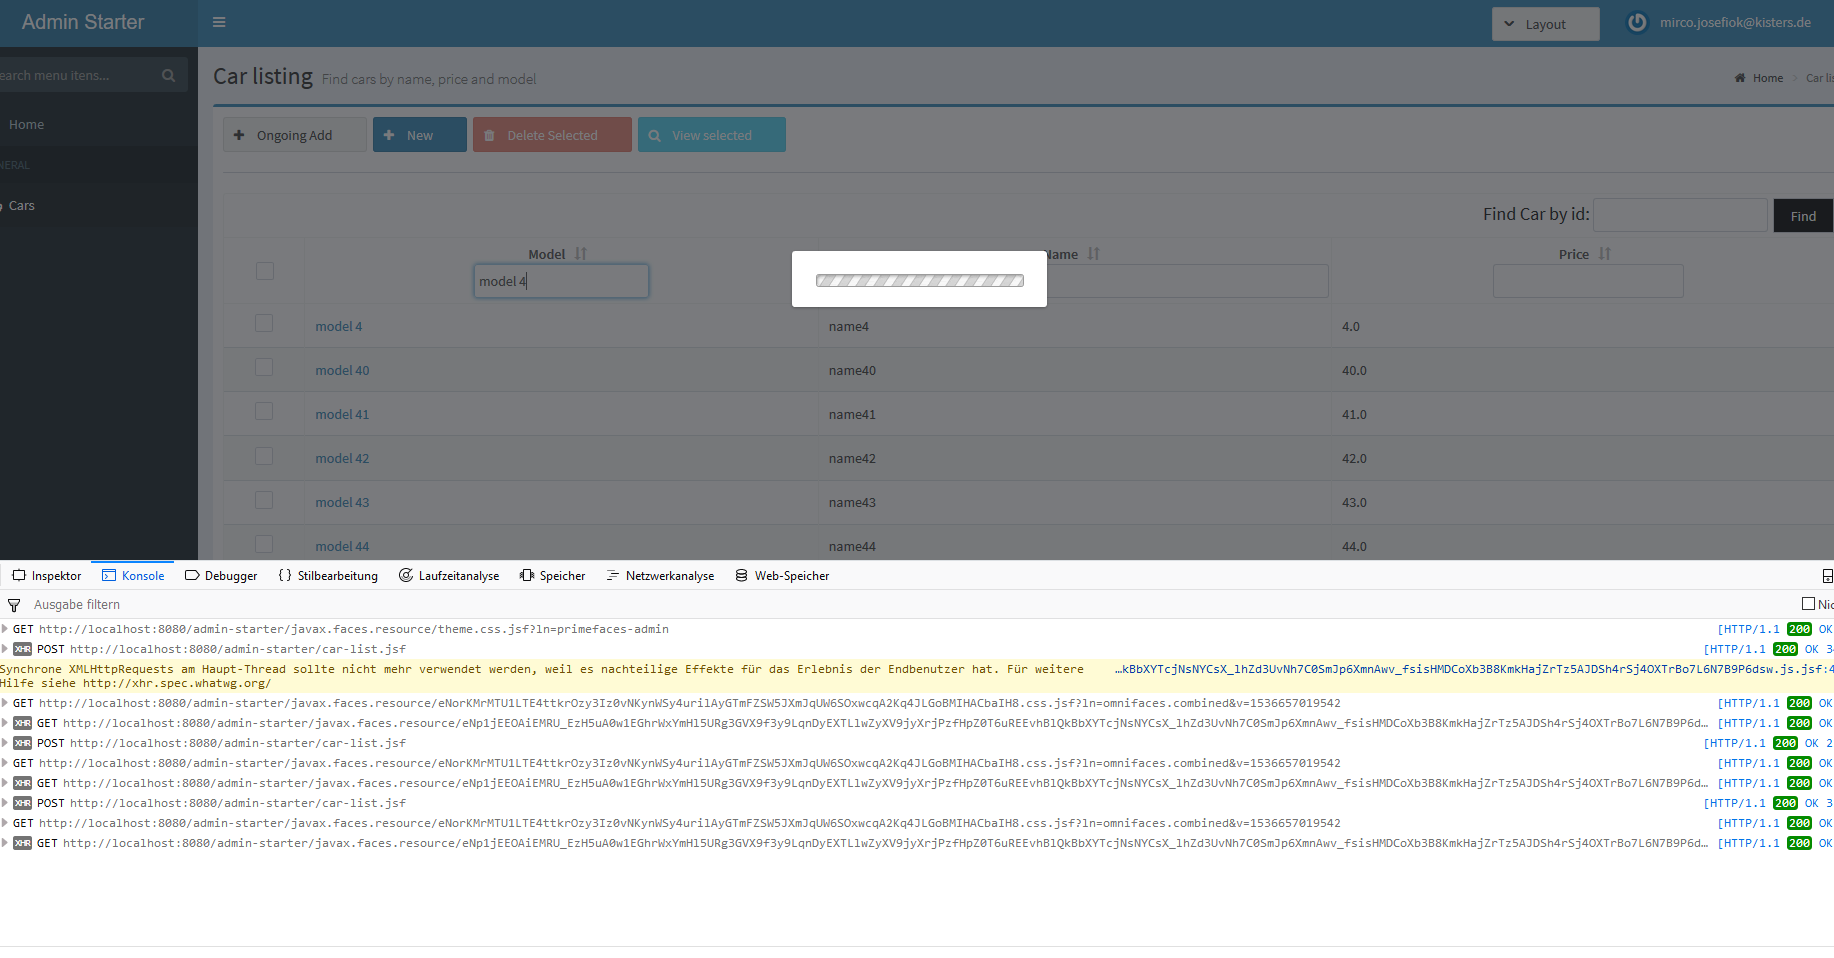Click the loading progress bar in dialog

[x=920, y=281]
